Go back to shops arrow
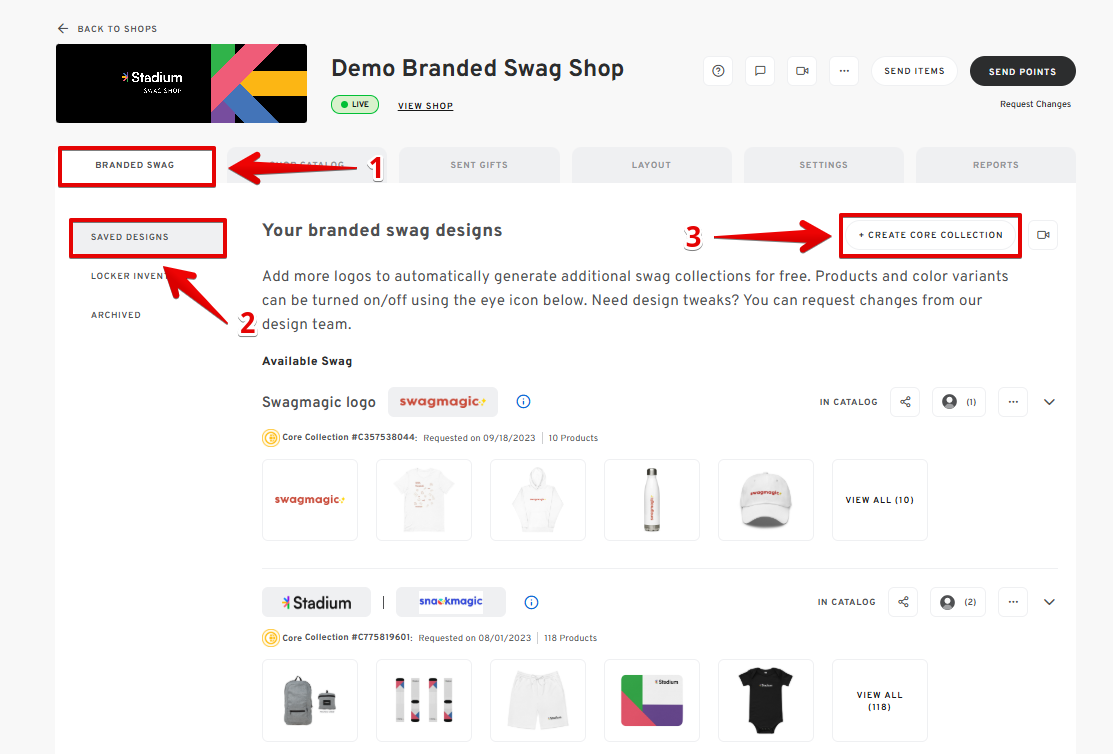Image resolution: width=1113 pixels, height=754 pixels. [64, 29]
